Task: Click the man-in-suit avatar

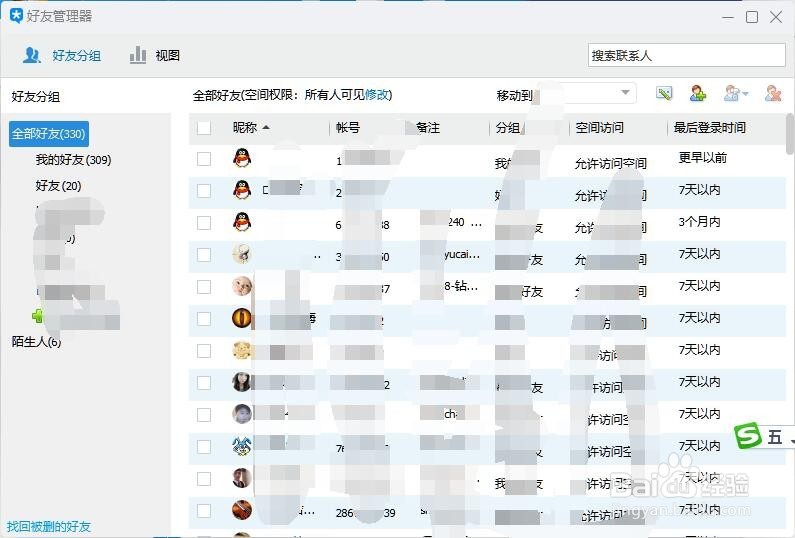Action: tap(242, 478)
